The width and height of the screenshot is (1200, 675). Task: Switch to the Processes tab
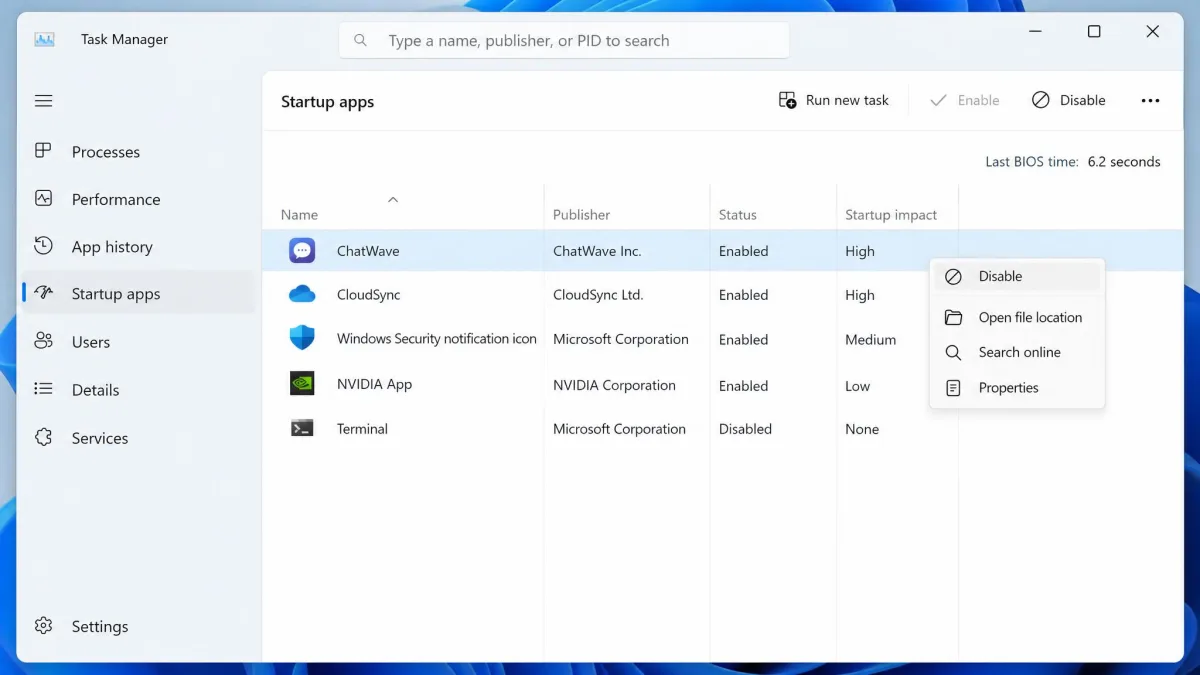[x=138, y=152]
